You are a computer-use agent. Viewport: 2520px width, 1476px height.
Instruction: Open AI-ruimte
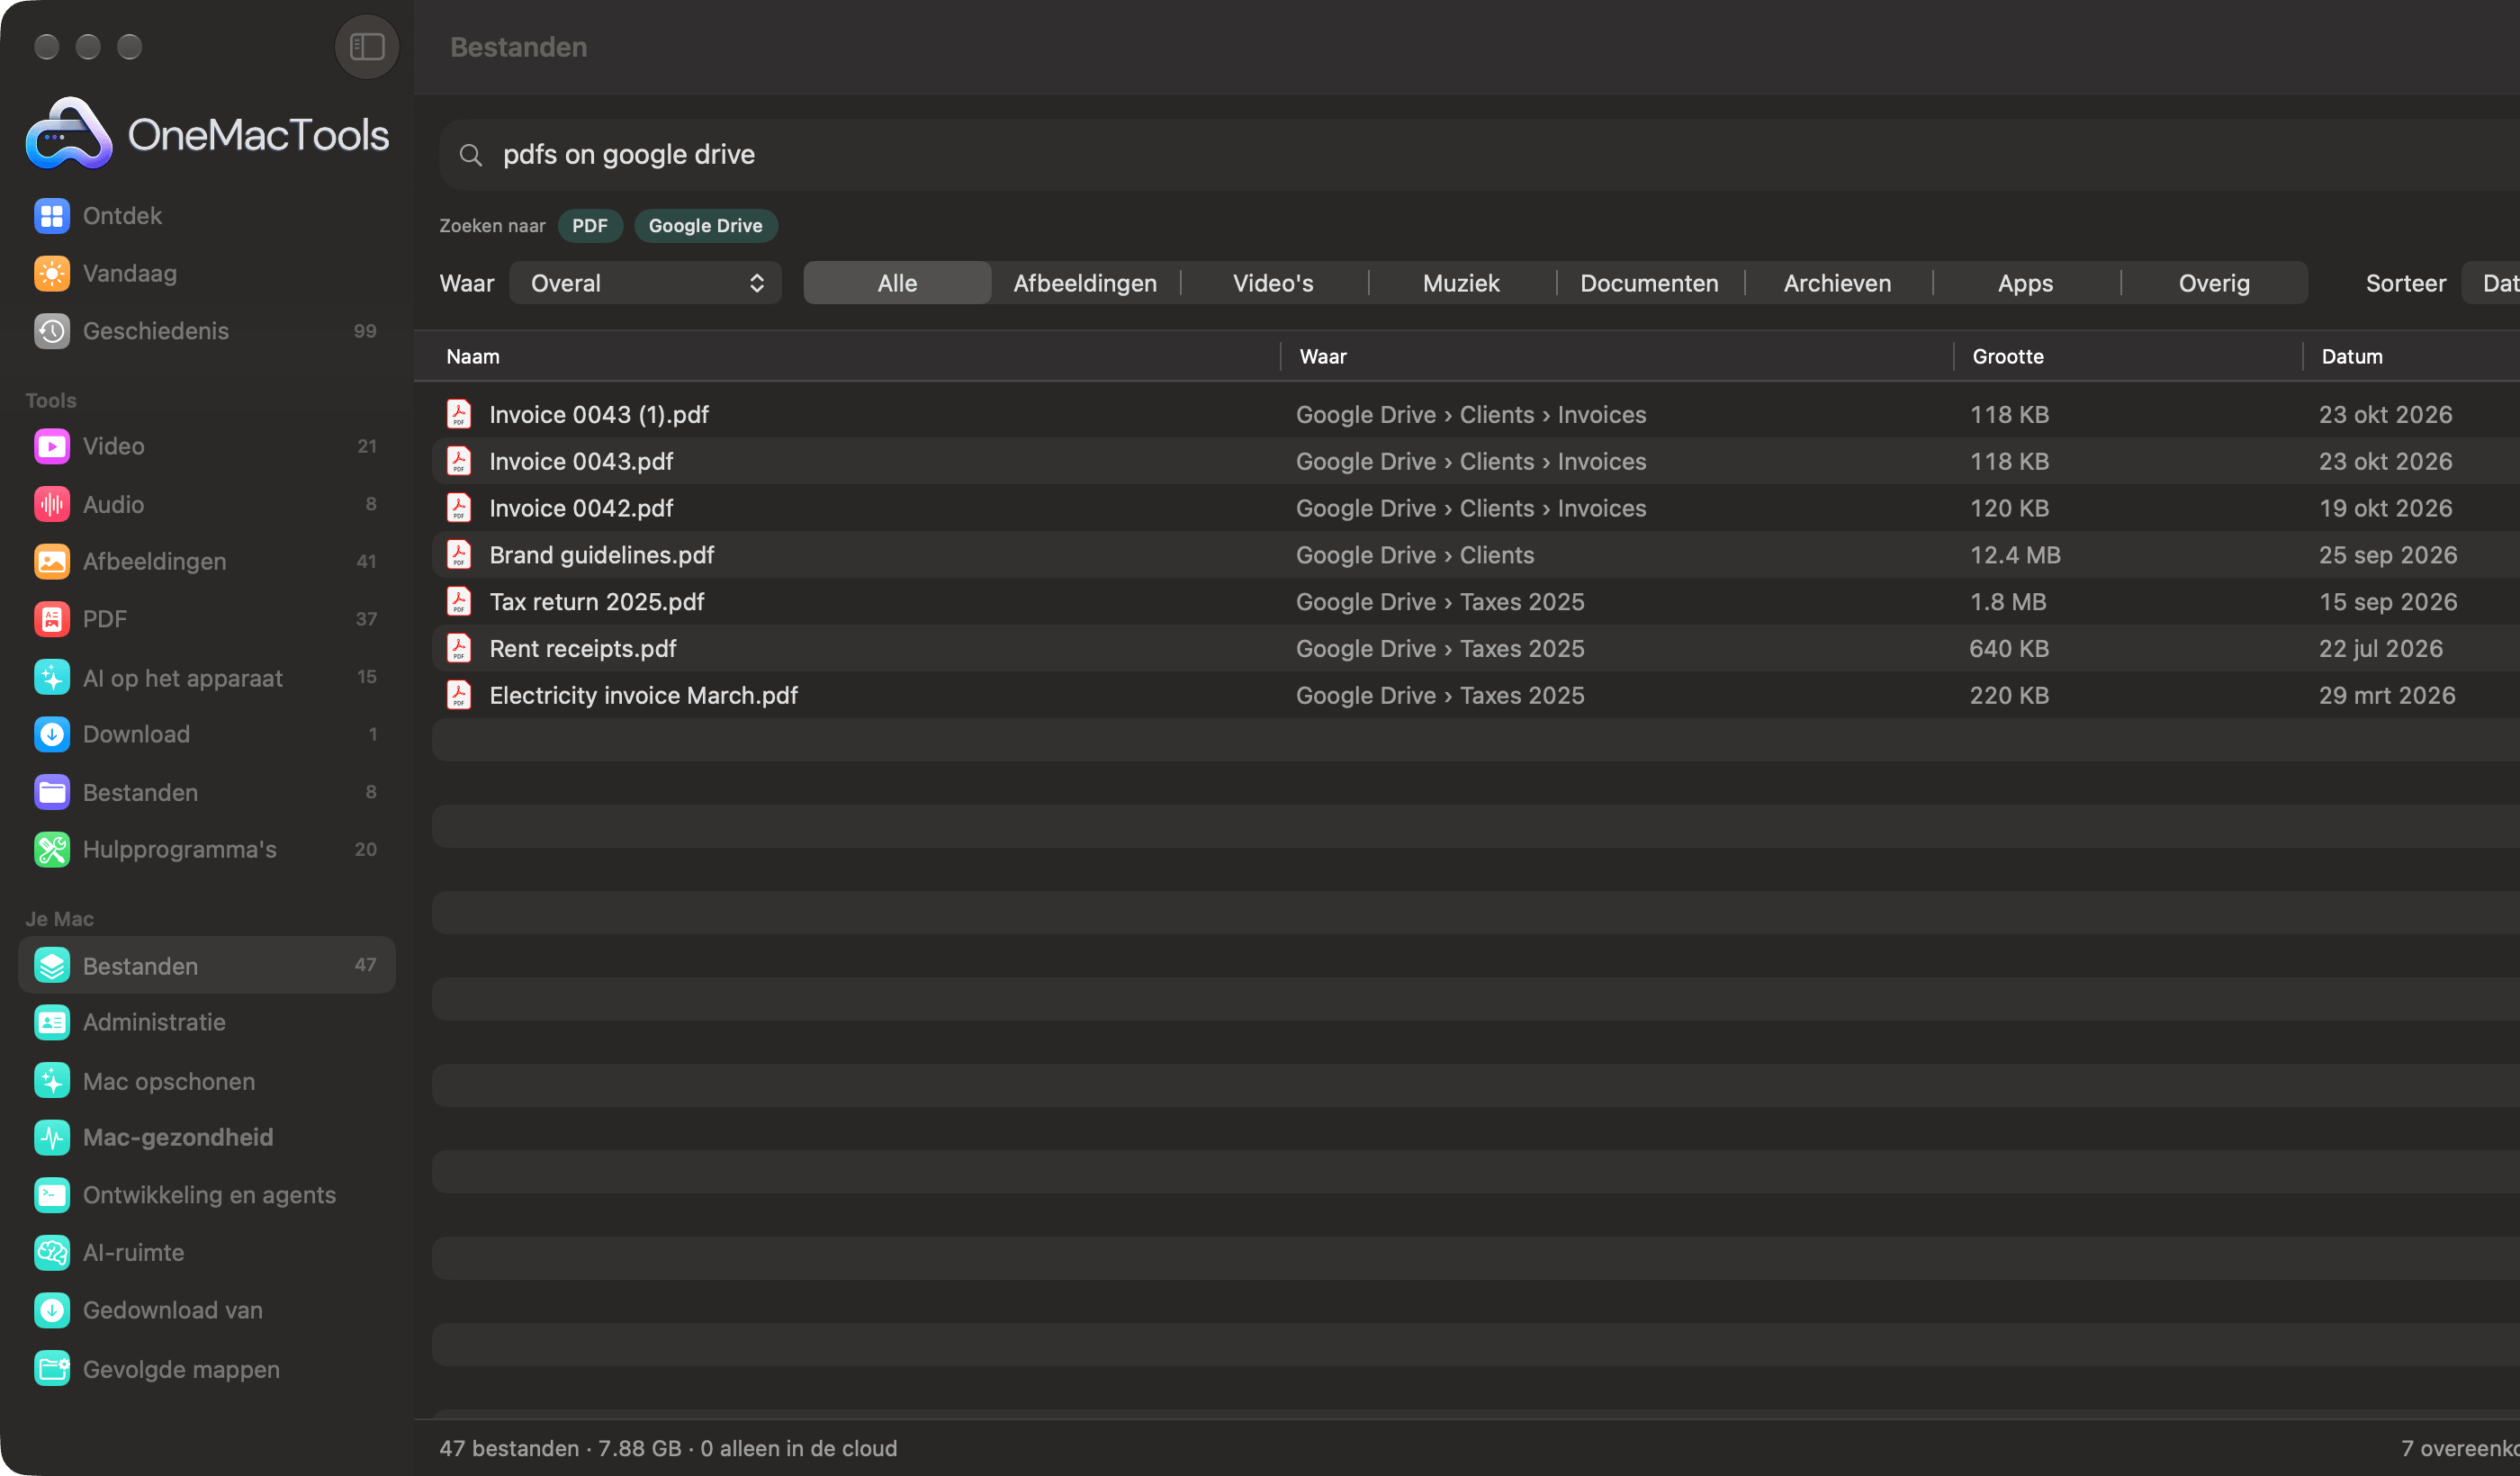pyautogui.click(x=206, y=1252)
